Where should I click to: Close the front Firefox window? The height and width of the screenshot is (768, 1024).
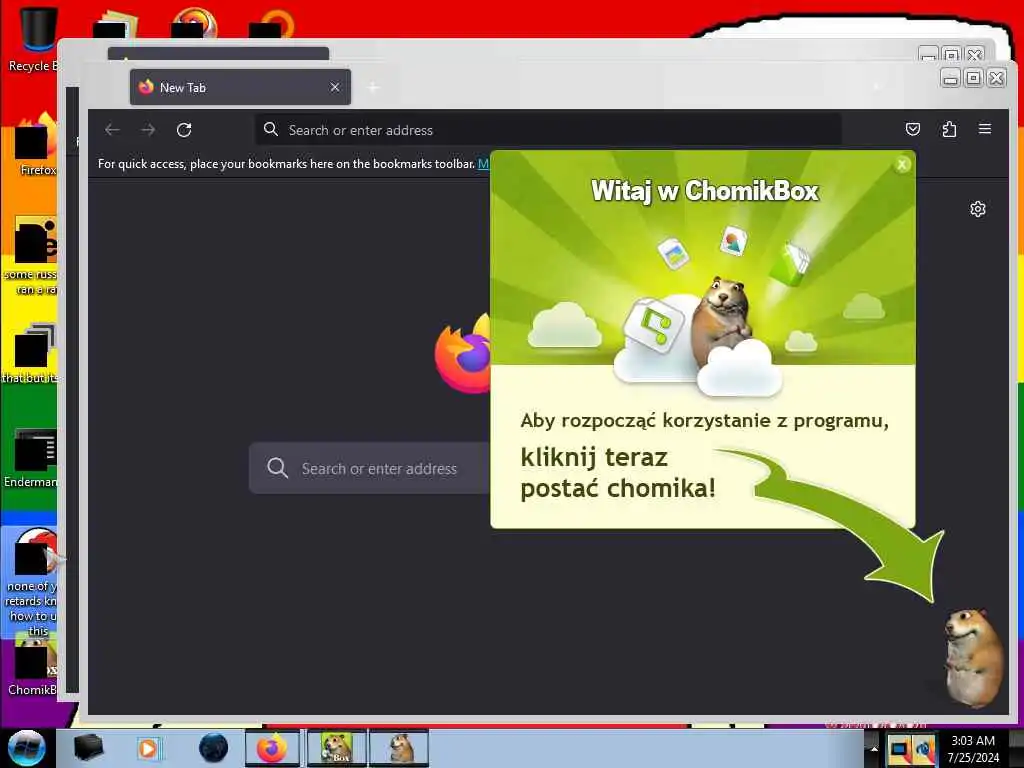pyautogui.click(x=997, y=78)
